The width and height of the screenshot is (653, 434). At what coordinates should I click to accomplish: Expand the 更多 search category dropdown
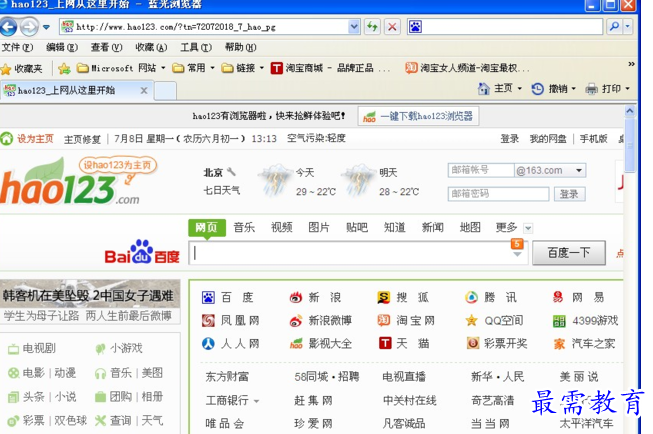coord(528,228)
